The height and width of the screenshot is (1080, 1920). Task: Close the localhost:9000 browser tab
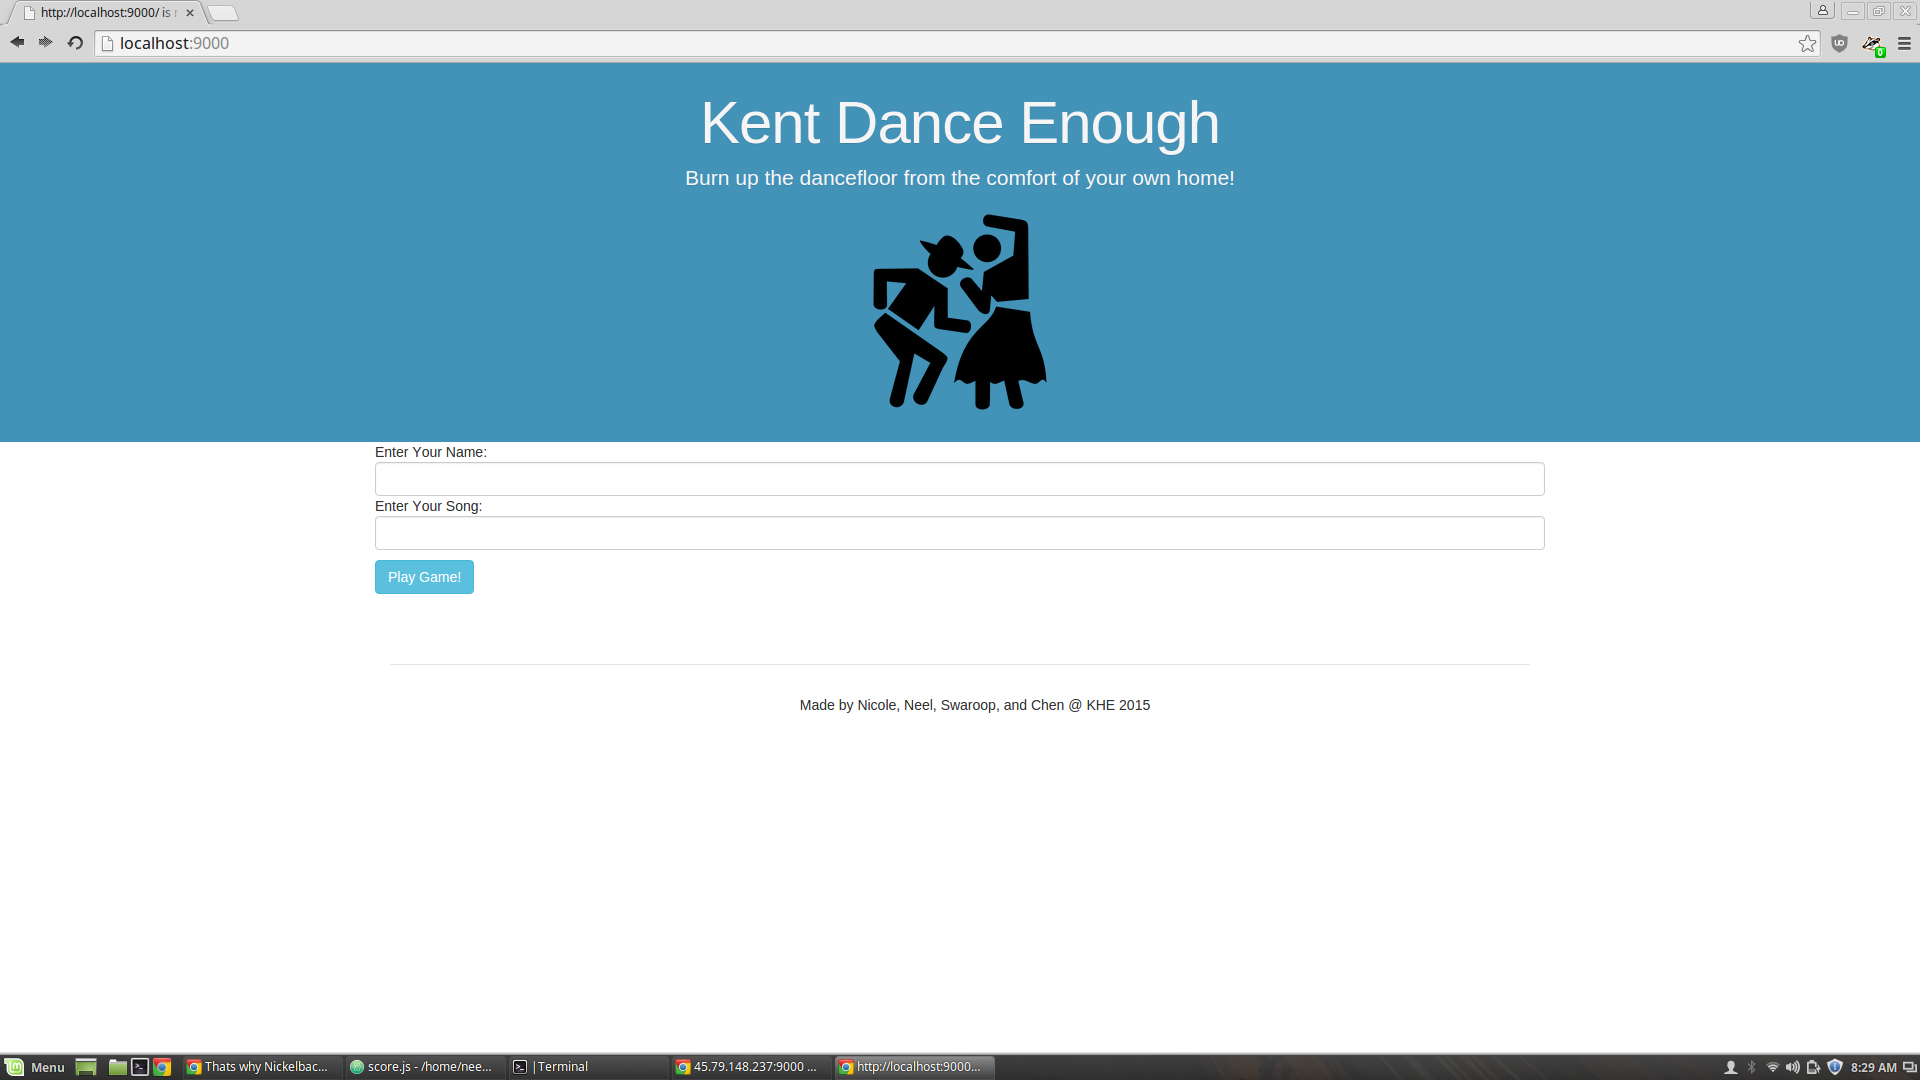pyautogui.click(x=190, y=13)
